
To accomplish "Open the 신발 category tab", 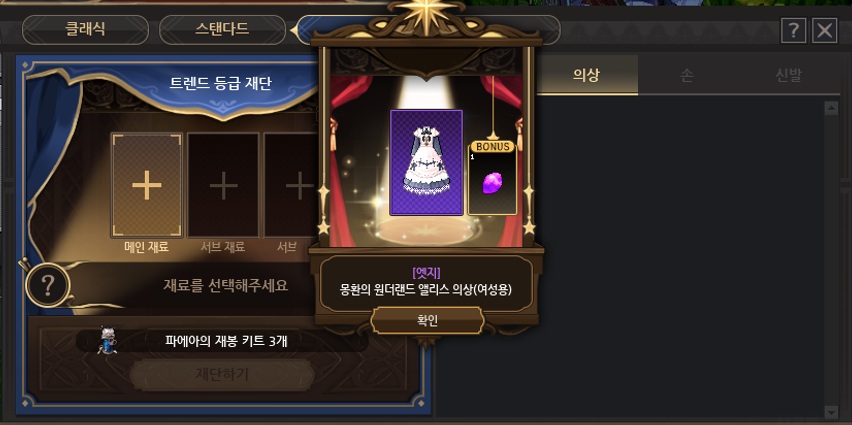I will pyautogui.click(x=788, y=76).
